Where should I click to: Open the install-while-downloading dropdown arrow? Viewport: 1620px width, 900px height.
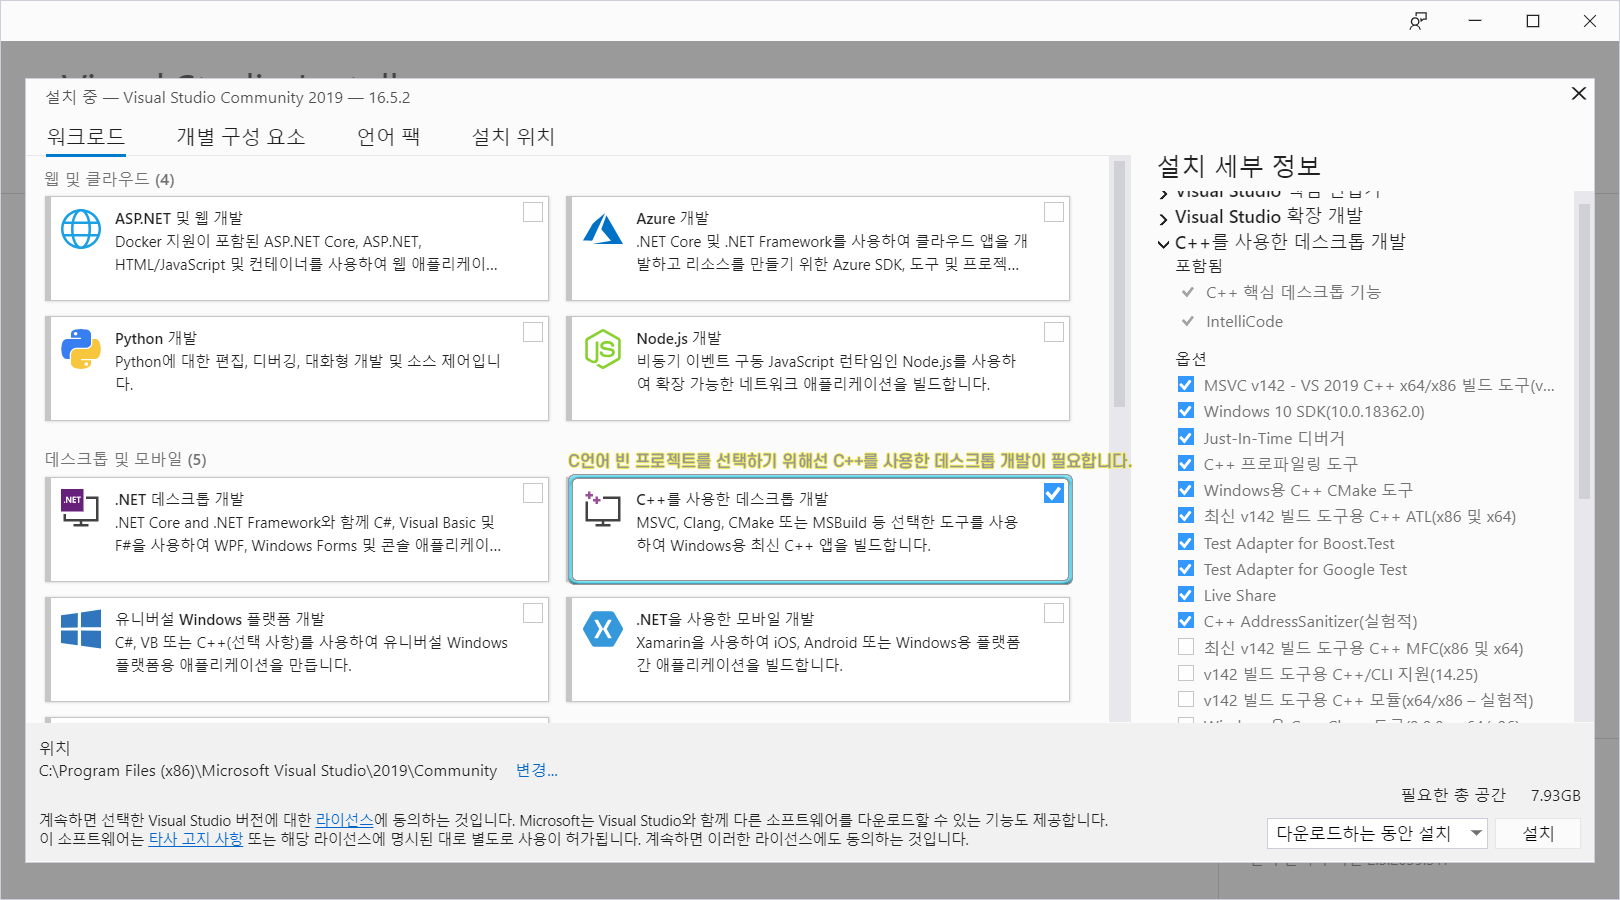tap(1477, 833)
